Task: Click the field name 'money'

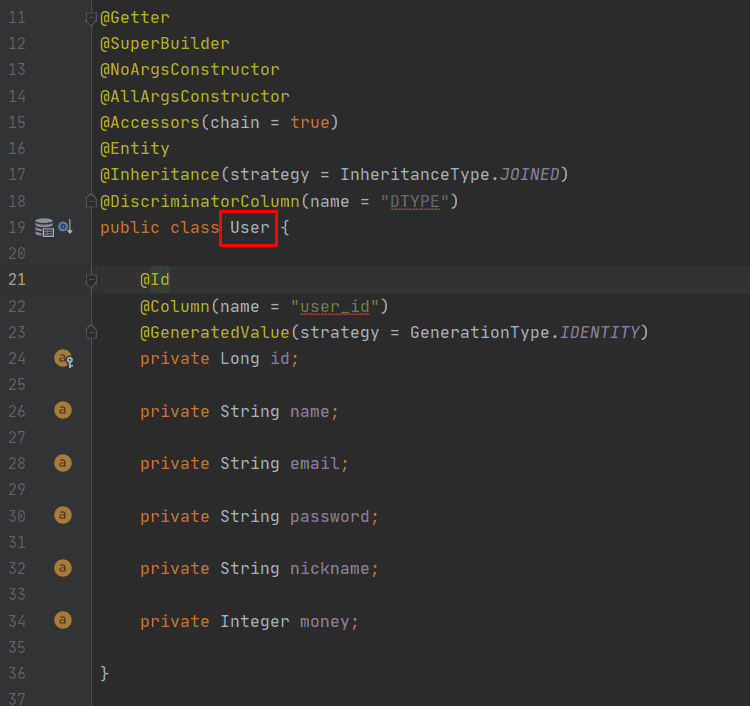Action: [325, 622]
